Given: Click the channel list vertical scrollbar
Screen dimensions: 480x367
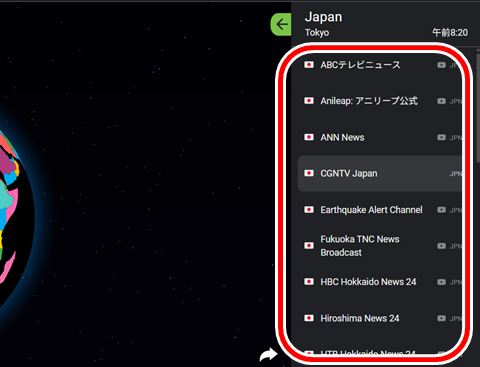Looking at the screenshot, I should coord(478,107).
